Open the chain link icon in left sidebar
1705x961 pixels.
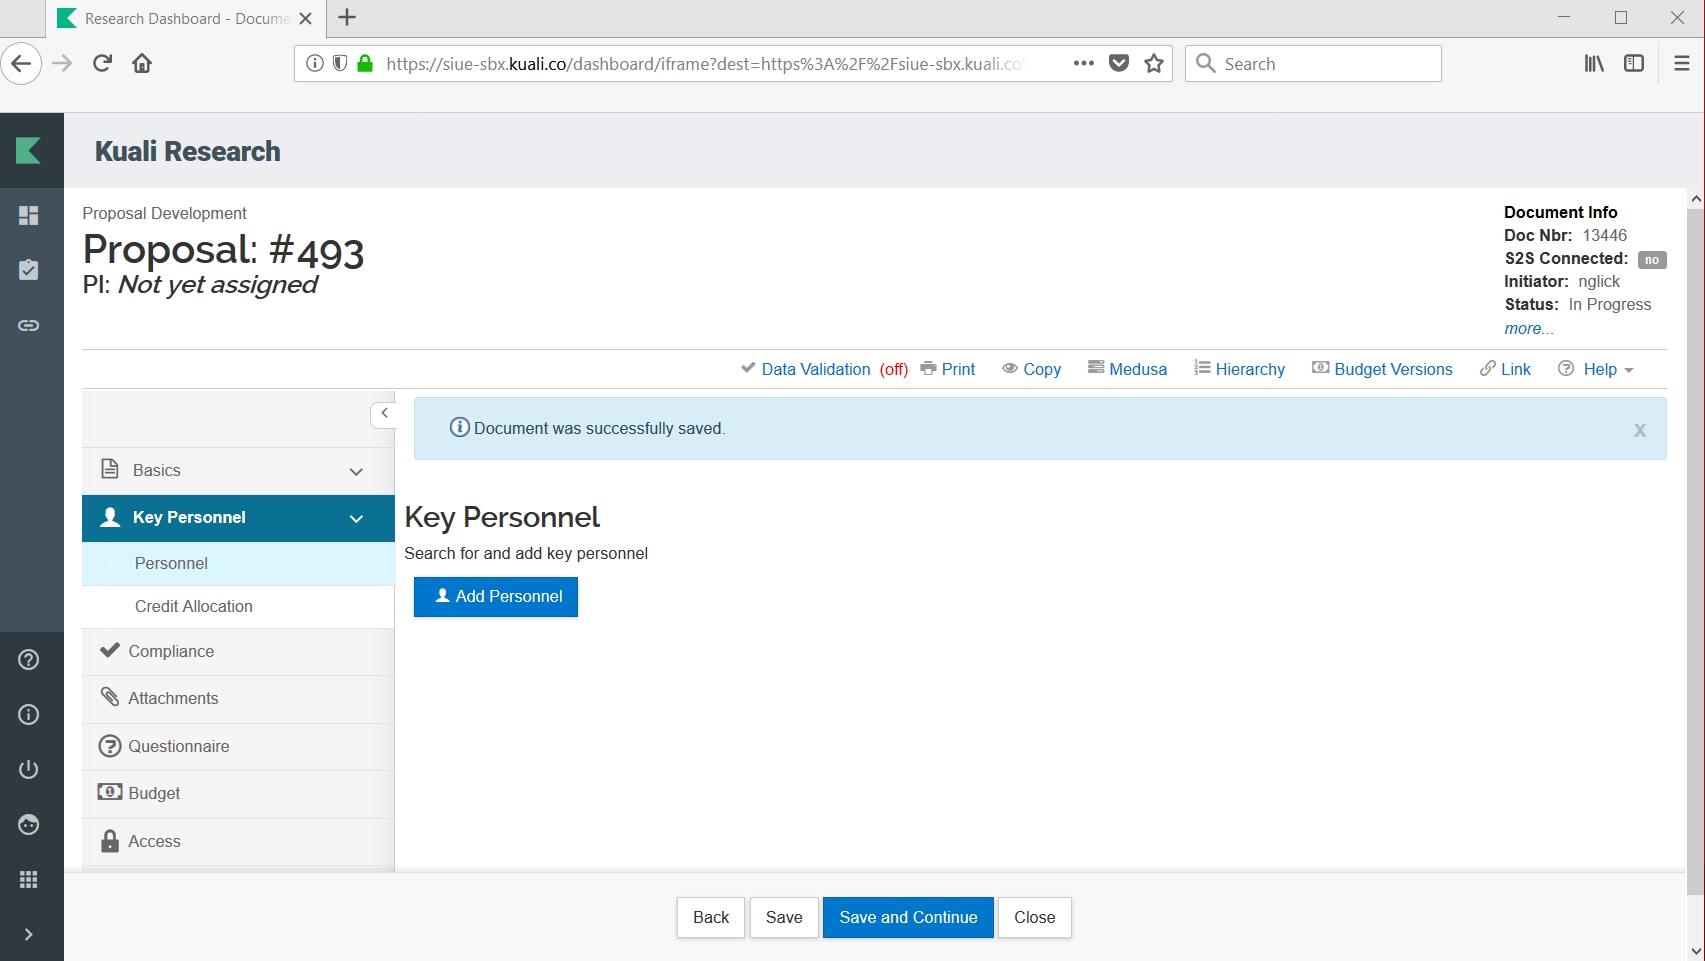(x=29, y=325)
